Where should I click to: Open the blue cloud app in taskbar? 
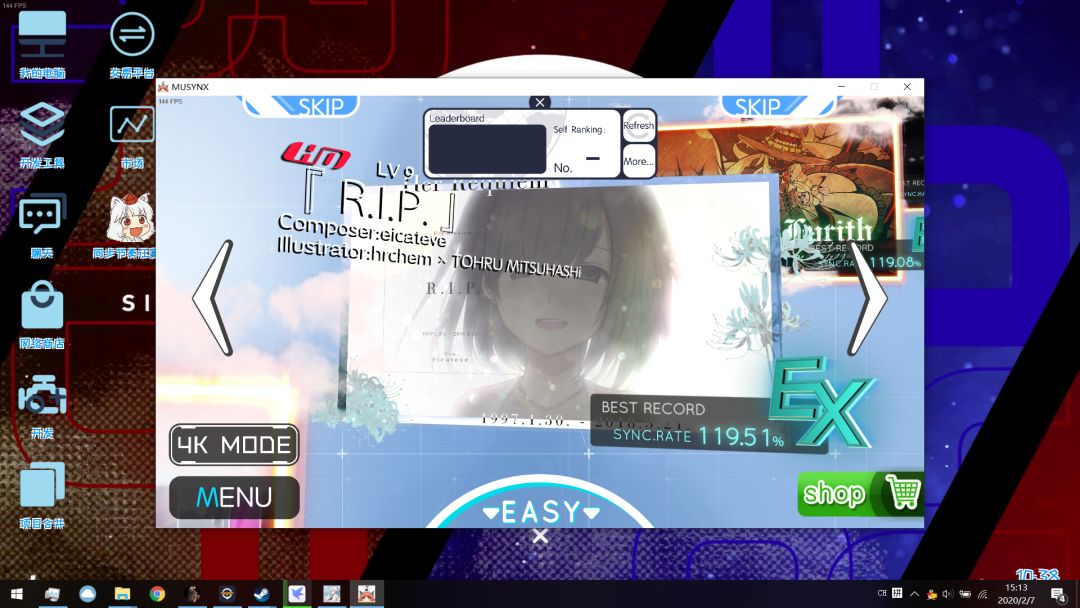click(87, 594)
